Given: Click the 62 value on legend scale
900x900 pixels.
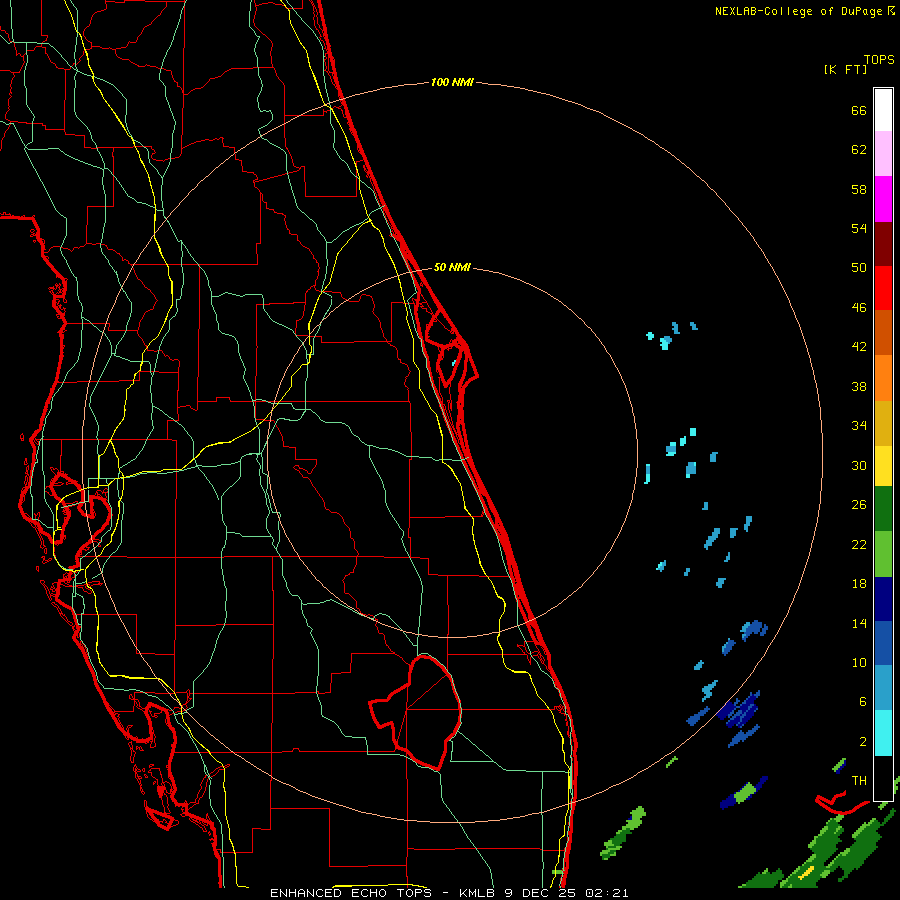Looking at the screenshot, I should tap(859, 150).
